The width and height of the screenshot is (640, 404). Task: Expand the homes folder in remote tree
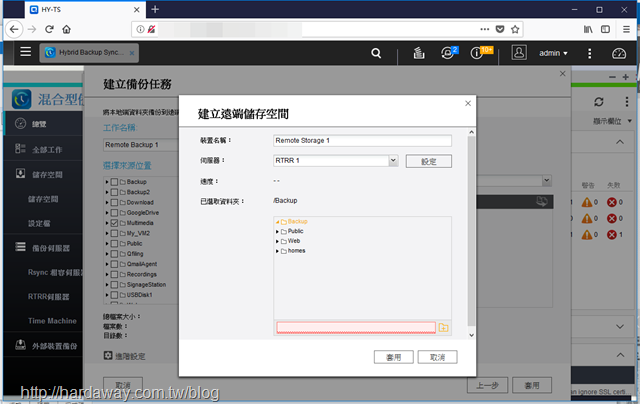click(x=278, y=251)
